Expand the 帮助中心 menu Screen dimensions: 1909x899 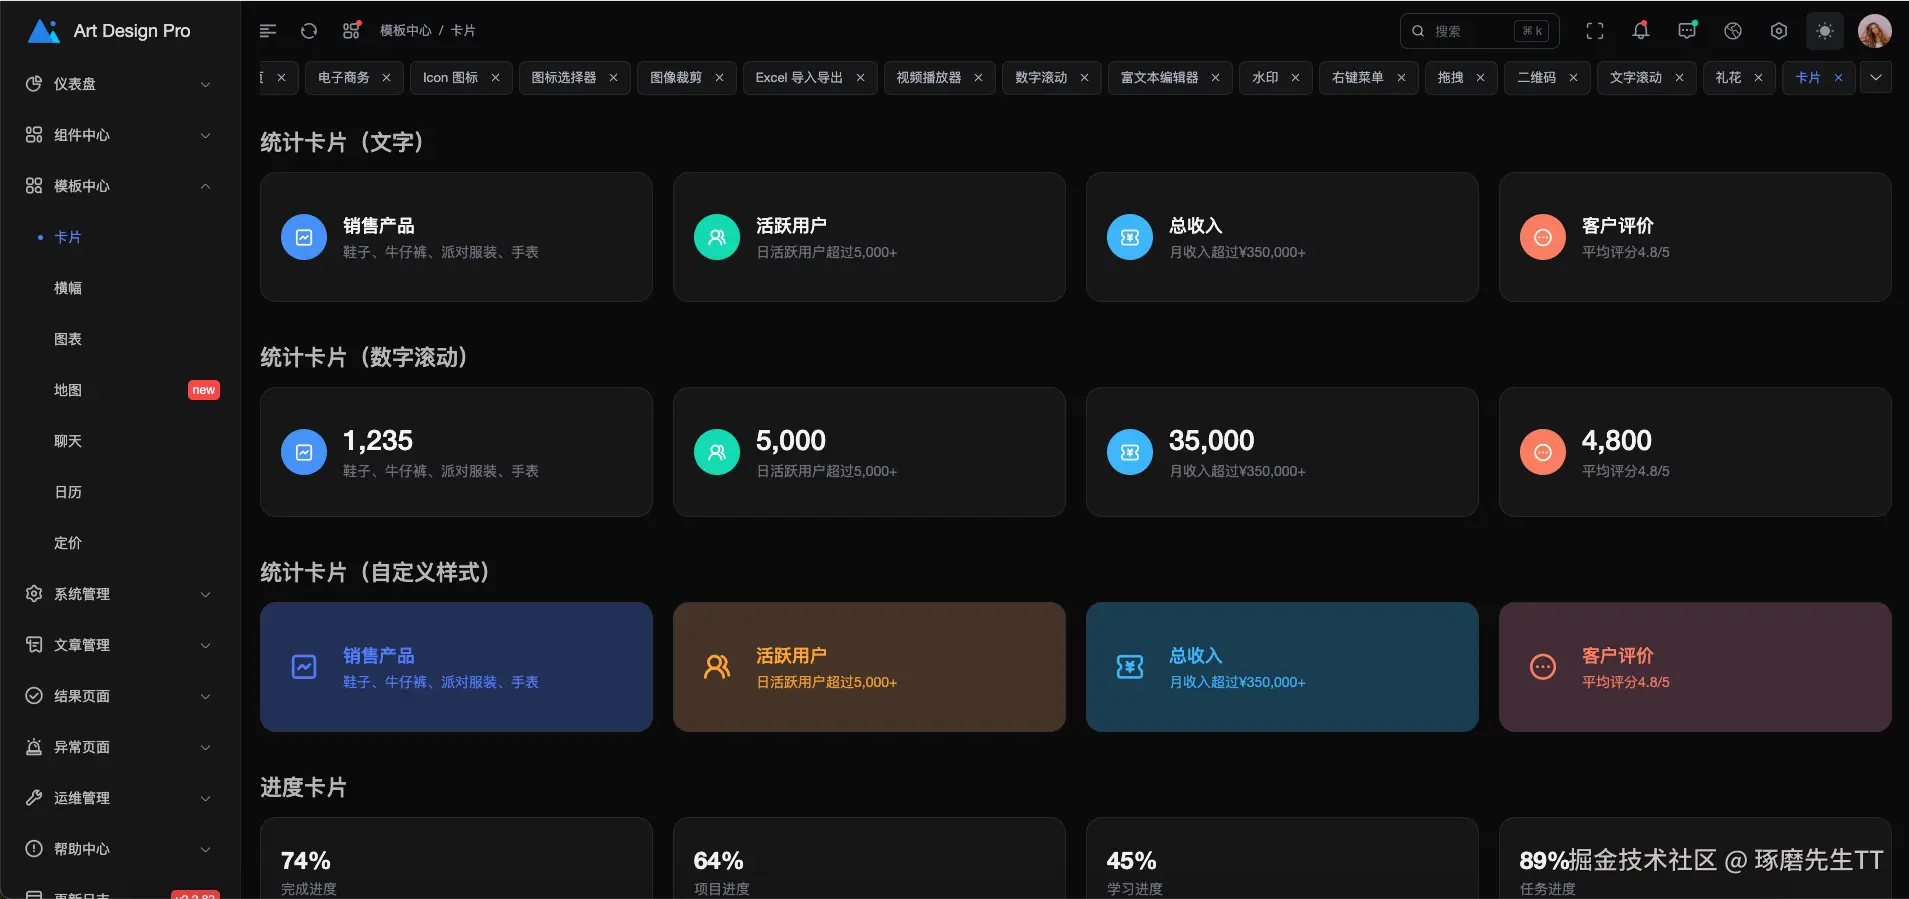pos(120,849)
